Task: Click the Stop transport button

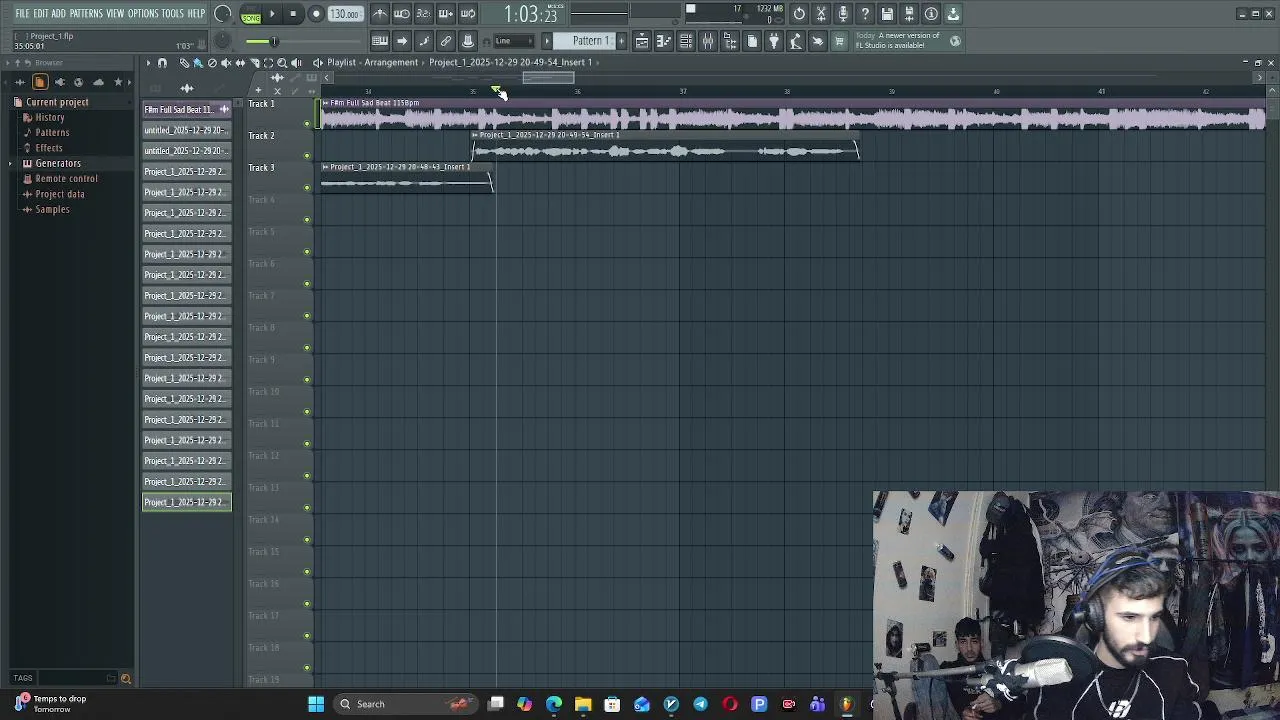Action: coord(293,14)
